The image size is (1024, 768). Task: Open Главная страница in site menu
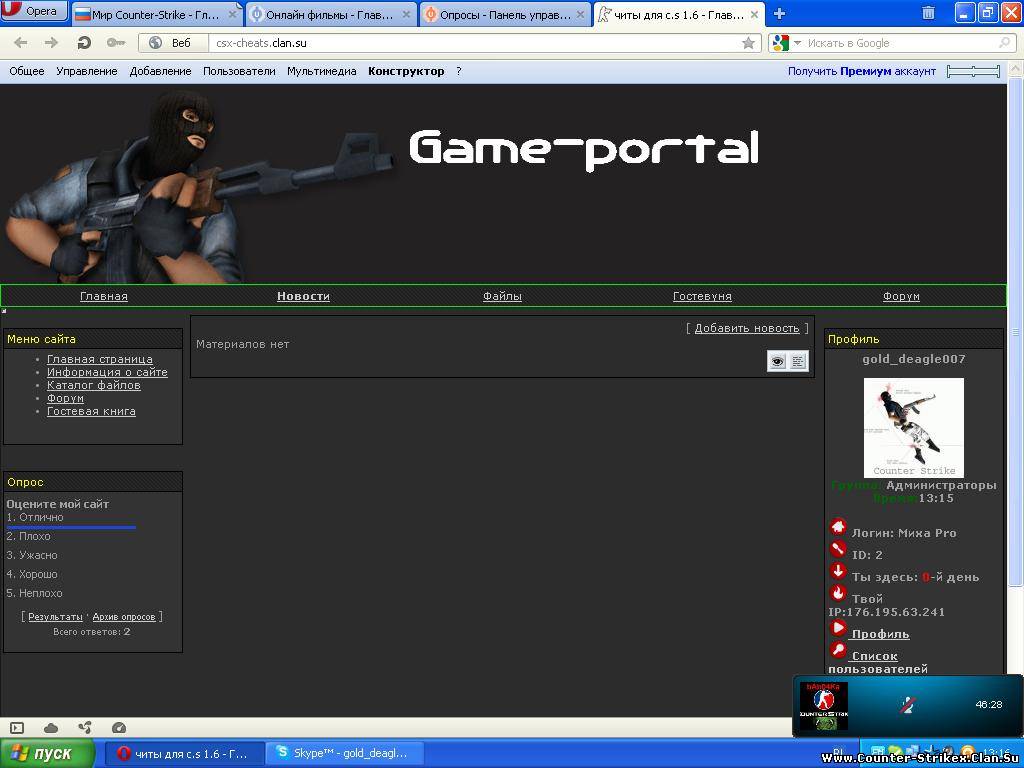(x=100, y=359)
